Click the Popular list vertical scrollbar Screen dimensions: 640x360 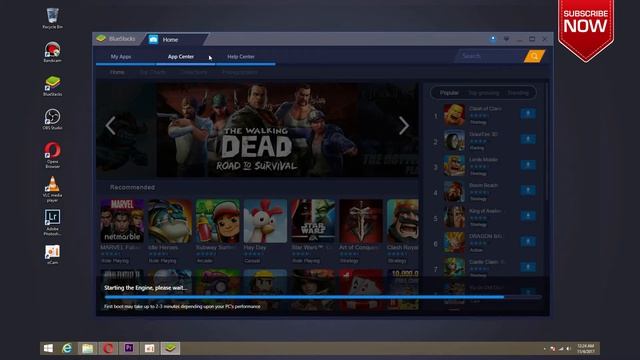point(547,143)
